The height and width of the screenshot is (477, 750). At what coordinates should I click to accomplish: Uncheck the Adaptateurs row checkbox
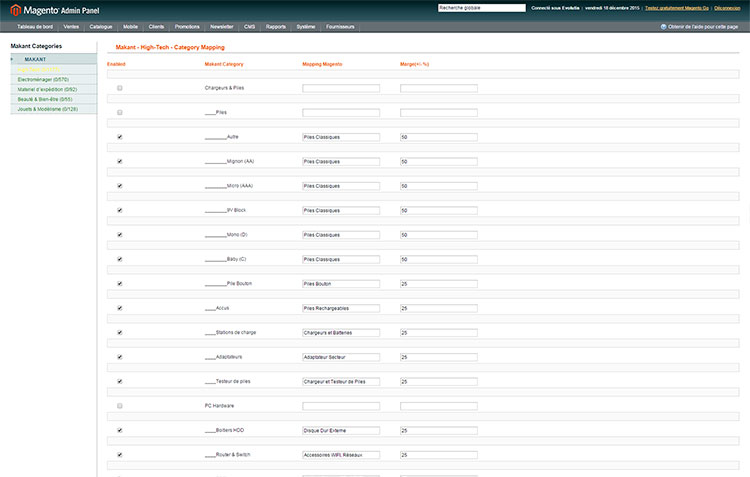(120, 357)
